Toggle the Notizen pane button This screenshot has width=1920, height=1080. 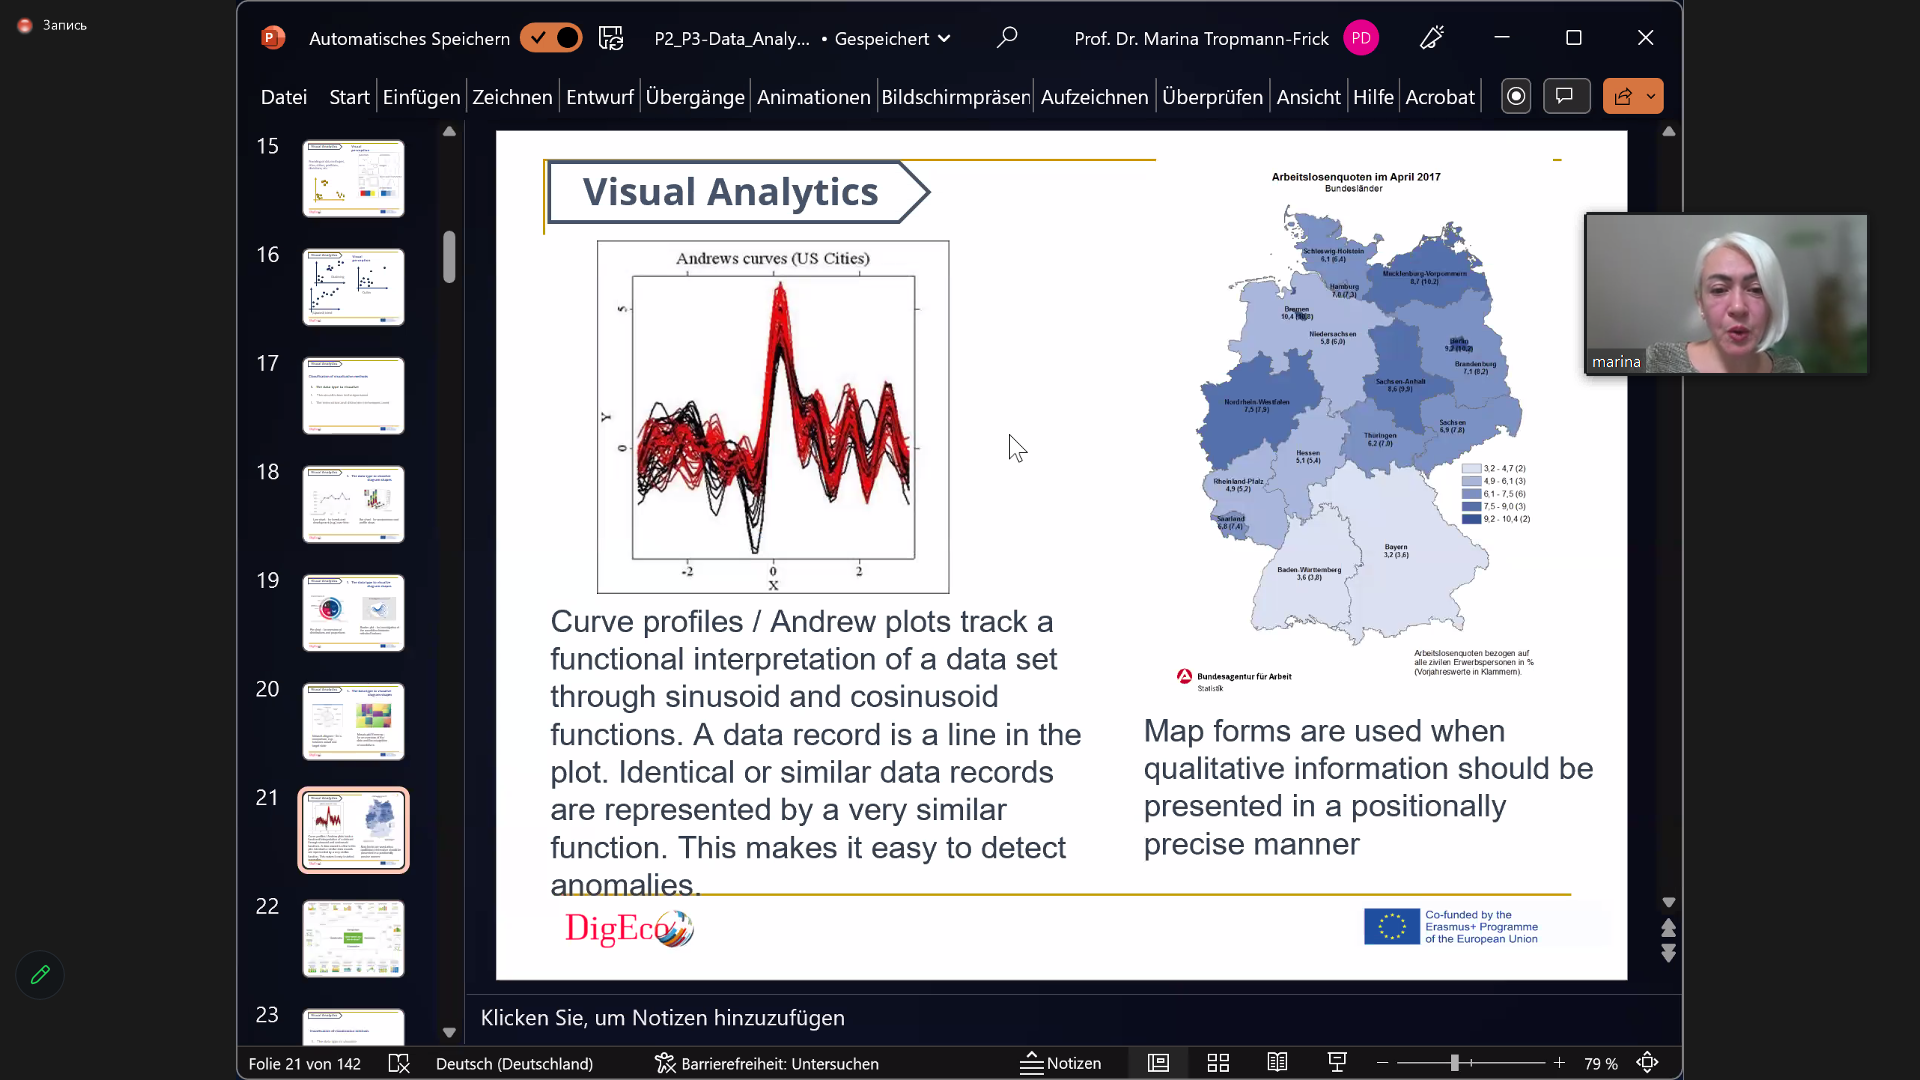[x=1061, y=1063]
